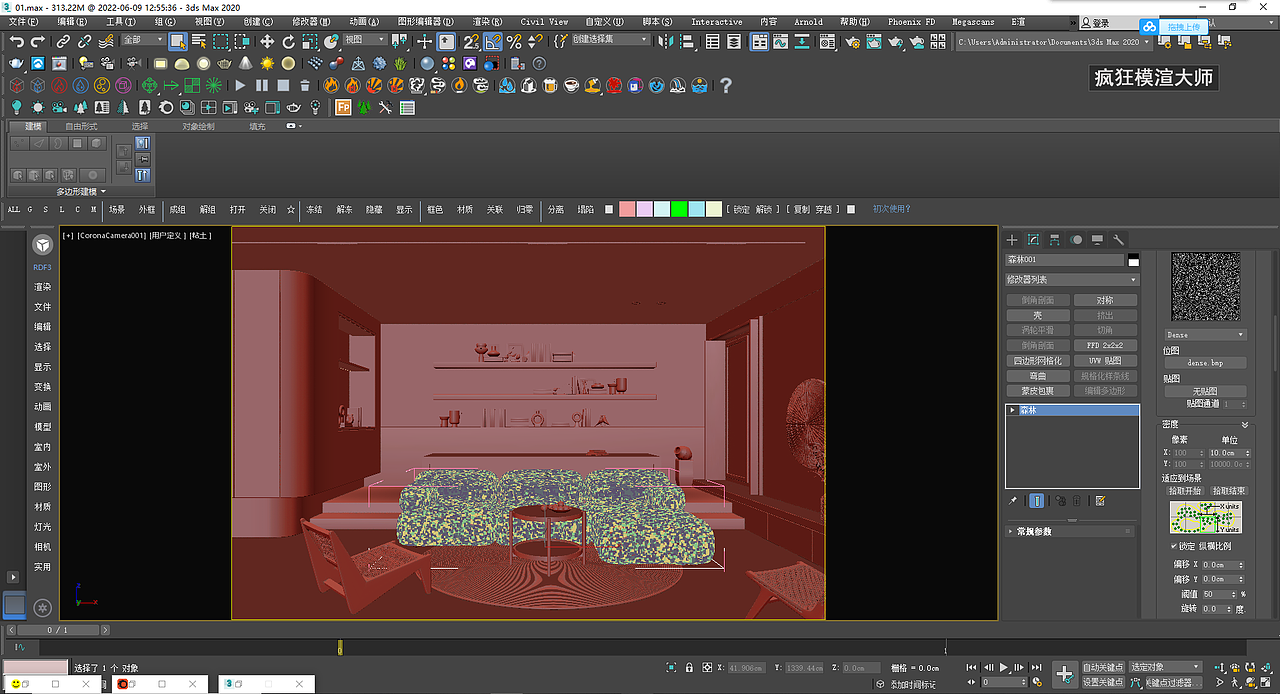Click the distribution map noise thumbnail
1280x694 pixels.
tap(1205, 287)
